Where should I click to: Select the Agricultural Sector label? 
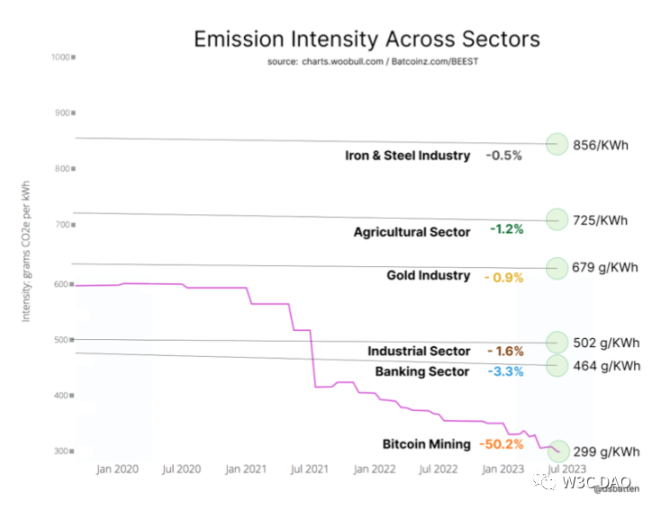click(x=412, y=232)
